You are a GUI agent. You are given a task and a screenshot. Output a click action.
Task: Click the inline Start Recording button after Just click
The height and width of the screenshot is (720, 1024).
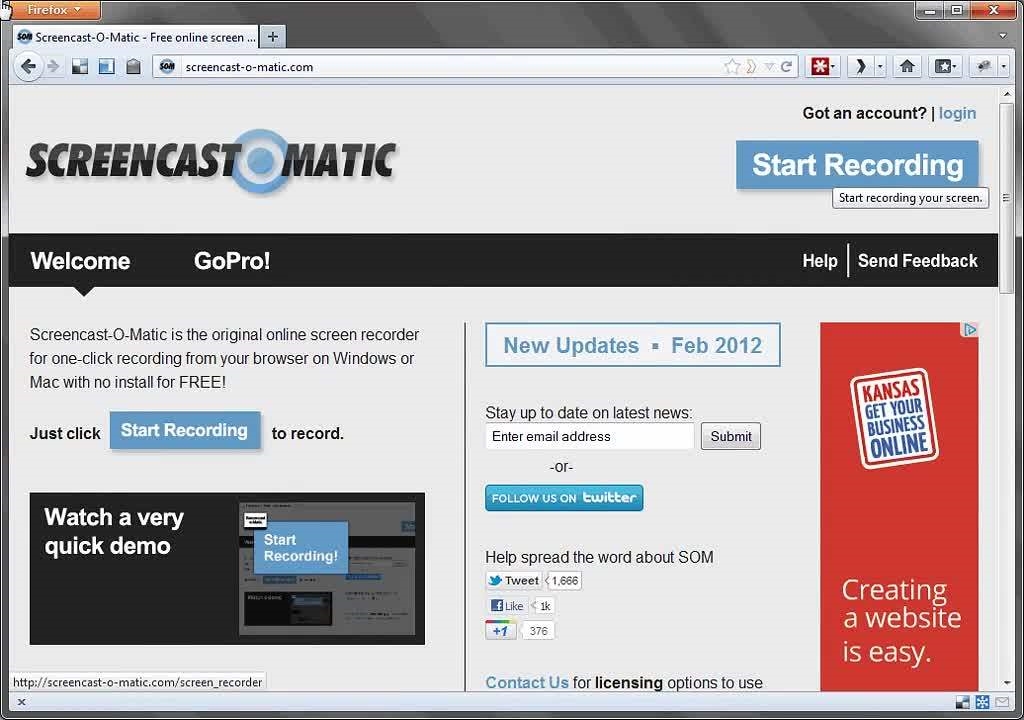coord(185,431)
